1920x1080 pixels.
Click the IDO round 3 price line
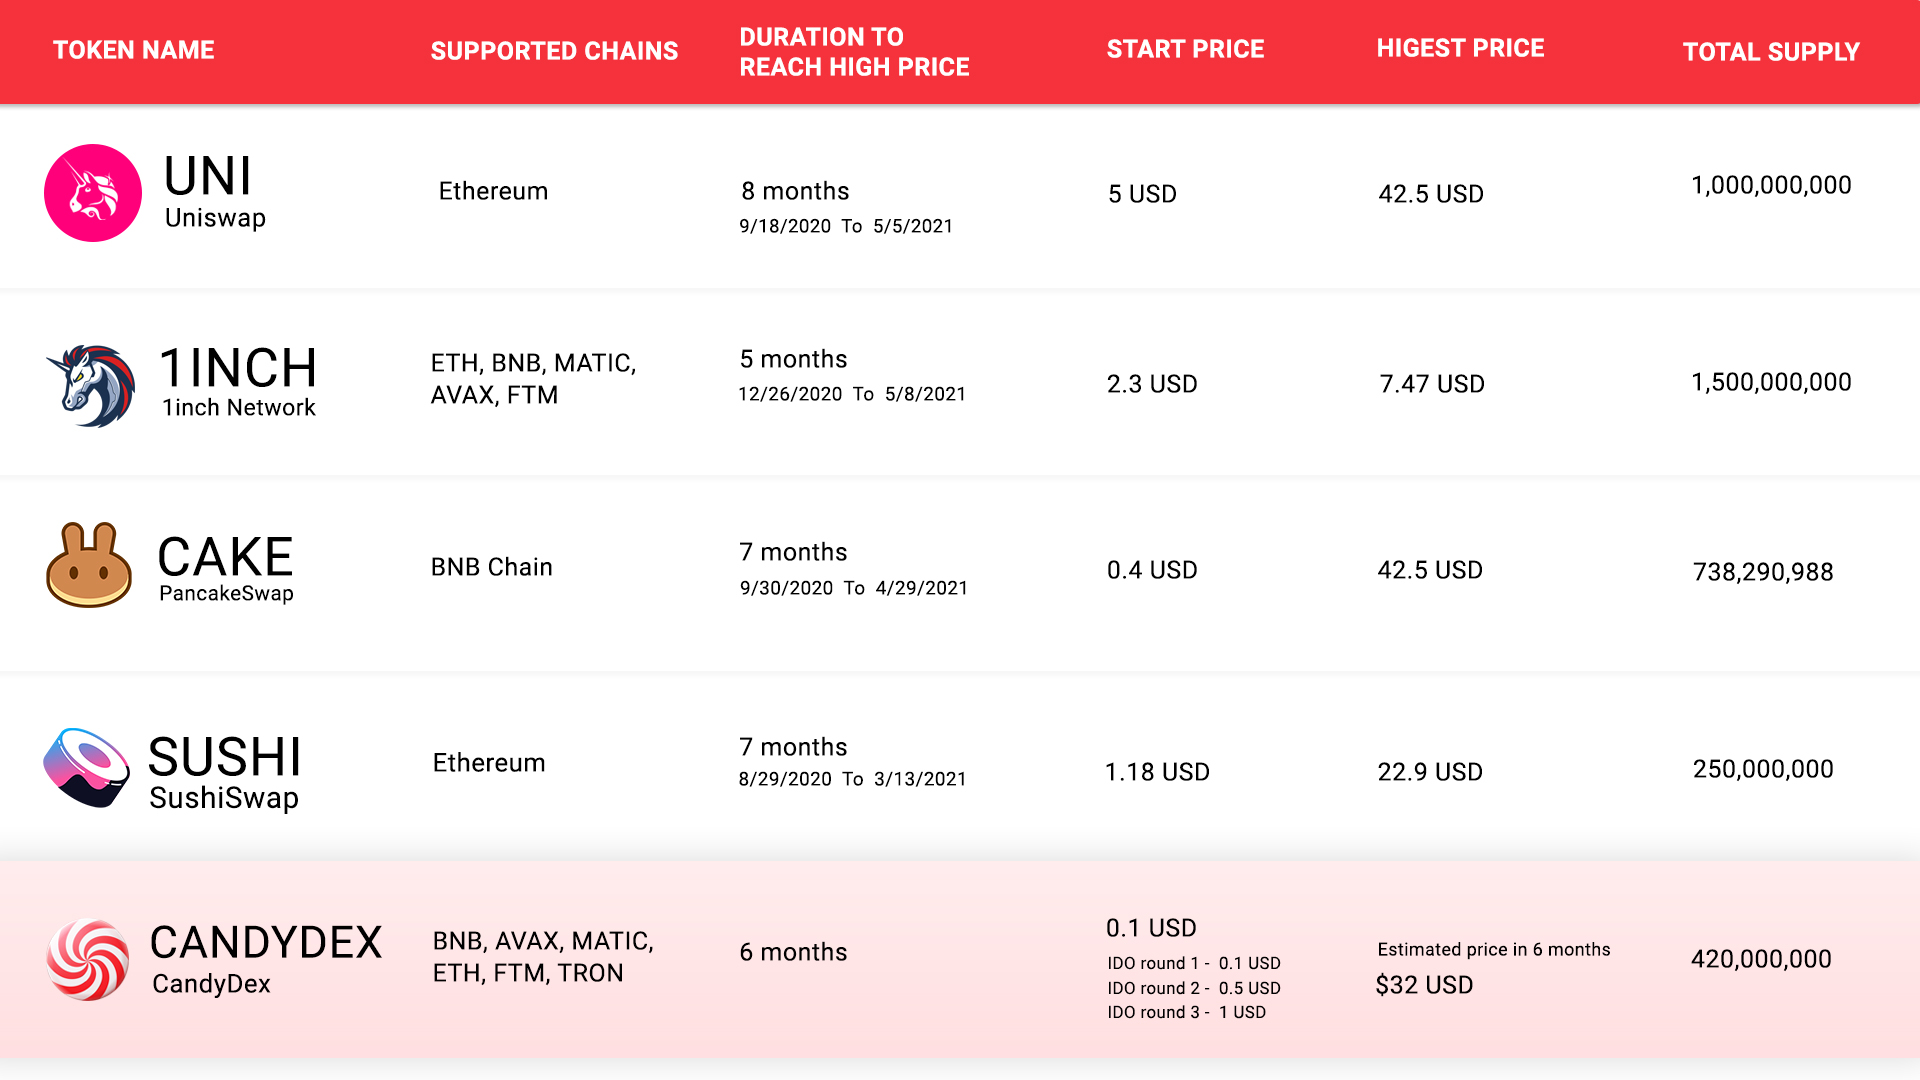pyautogui.click(x=1186, y=1012)
